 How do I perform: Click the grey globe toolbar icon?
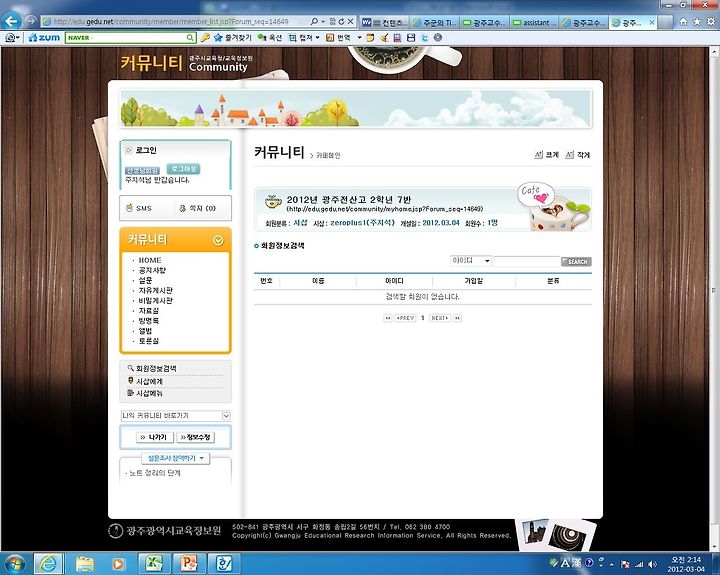[438, 38]
